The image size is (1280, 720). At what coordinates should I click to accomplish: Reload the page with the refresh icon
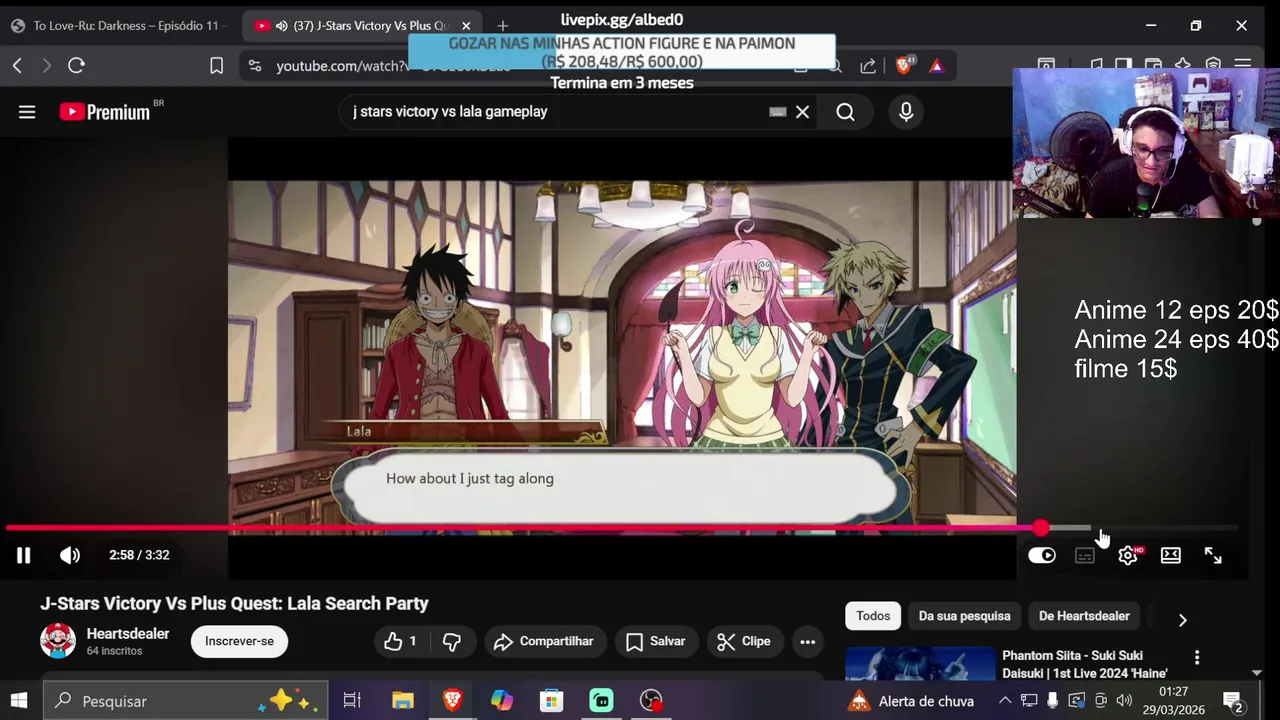76,66
